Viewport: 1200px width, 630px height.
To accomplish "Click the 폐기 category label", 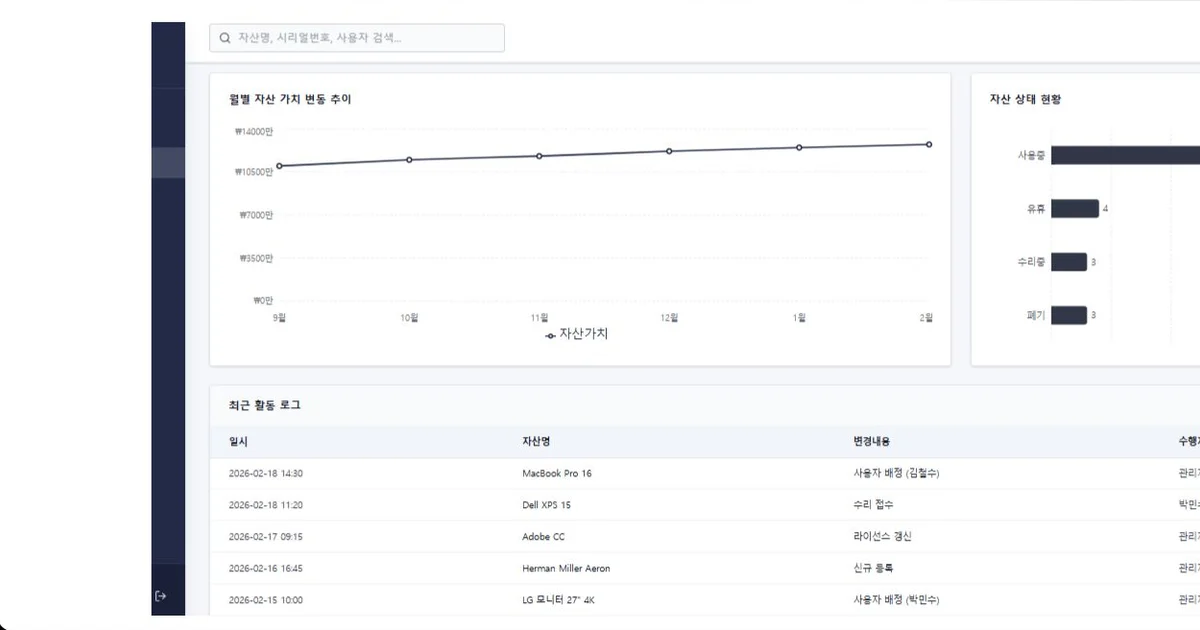I will point(1036,315).
